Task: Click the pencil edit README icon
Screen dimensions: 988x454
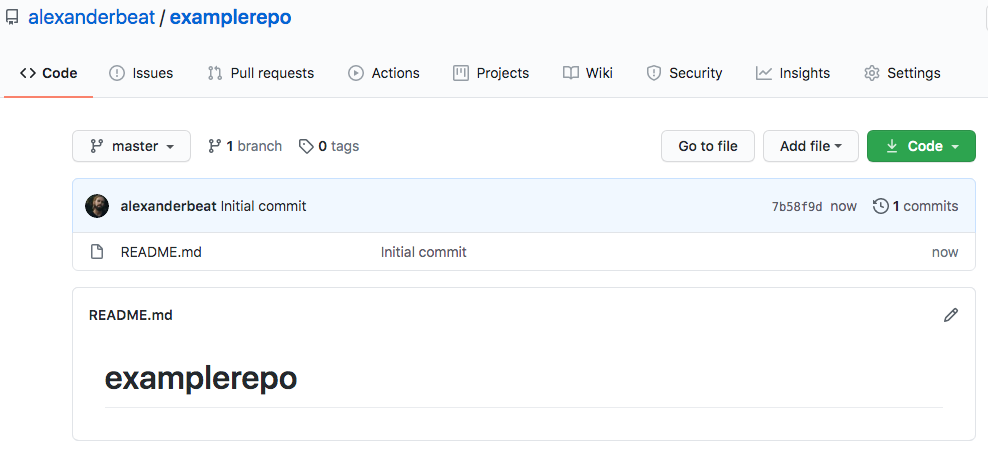Action: pyautogui.click(x=951, y=315)
